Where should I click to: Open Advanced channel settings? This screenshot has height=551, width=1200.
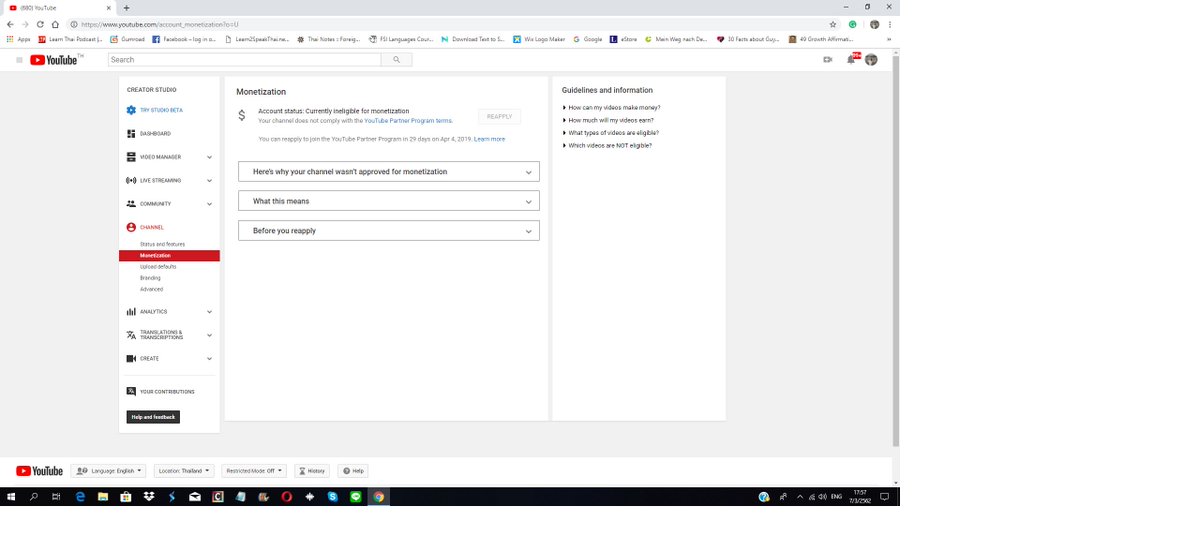coord(151,289)
